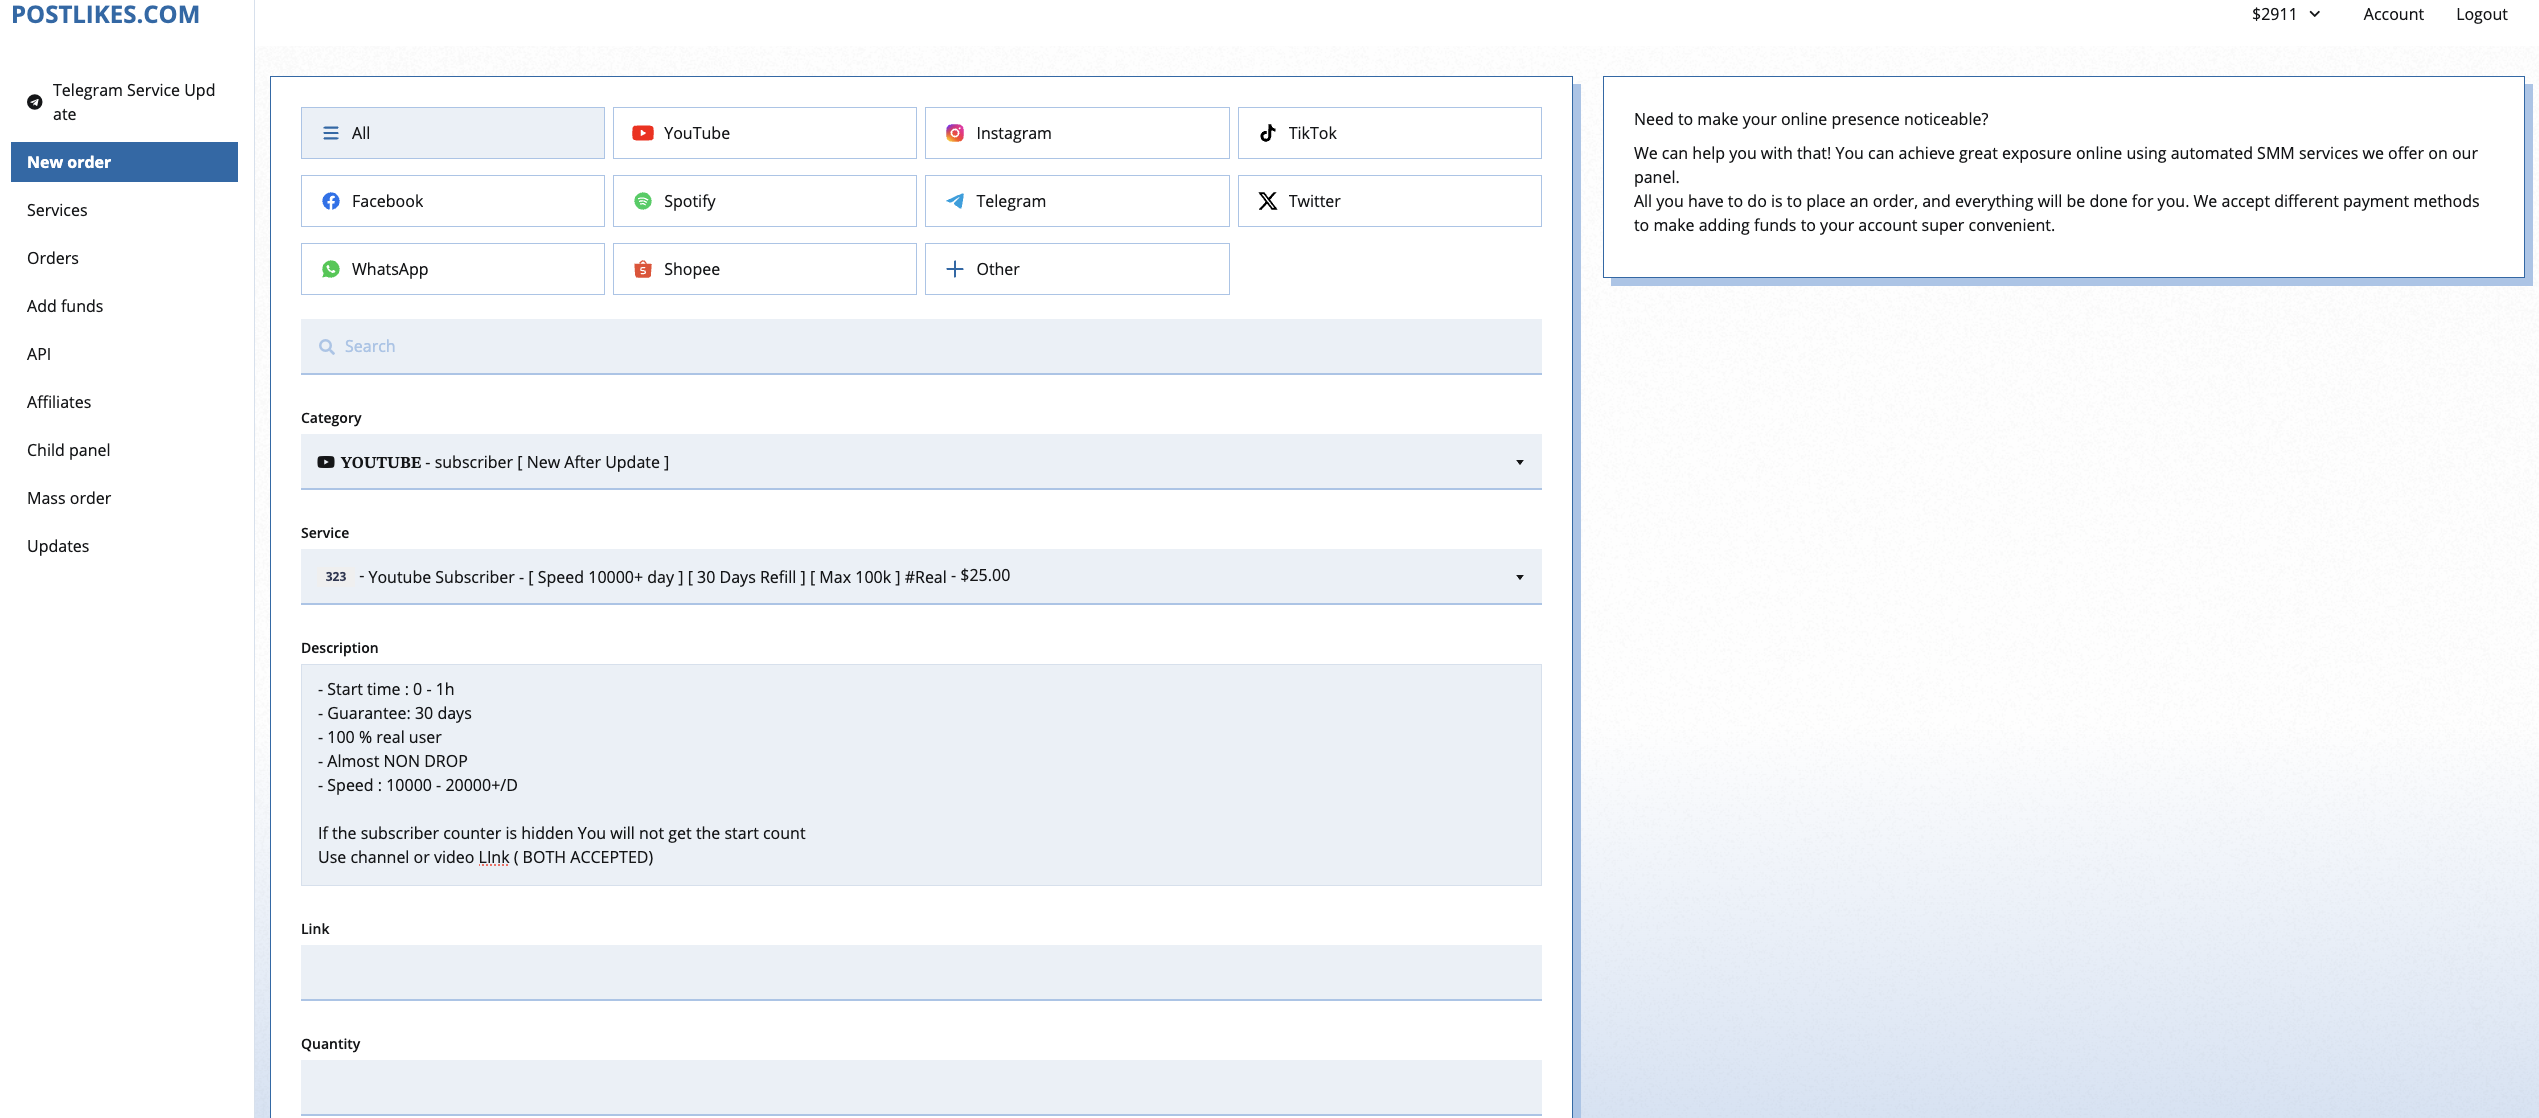The height and width of the screenshot is (1118, 2539).
Task: Click the WhatsApp phone icon
Action: [331, 269]
